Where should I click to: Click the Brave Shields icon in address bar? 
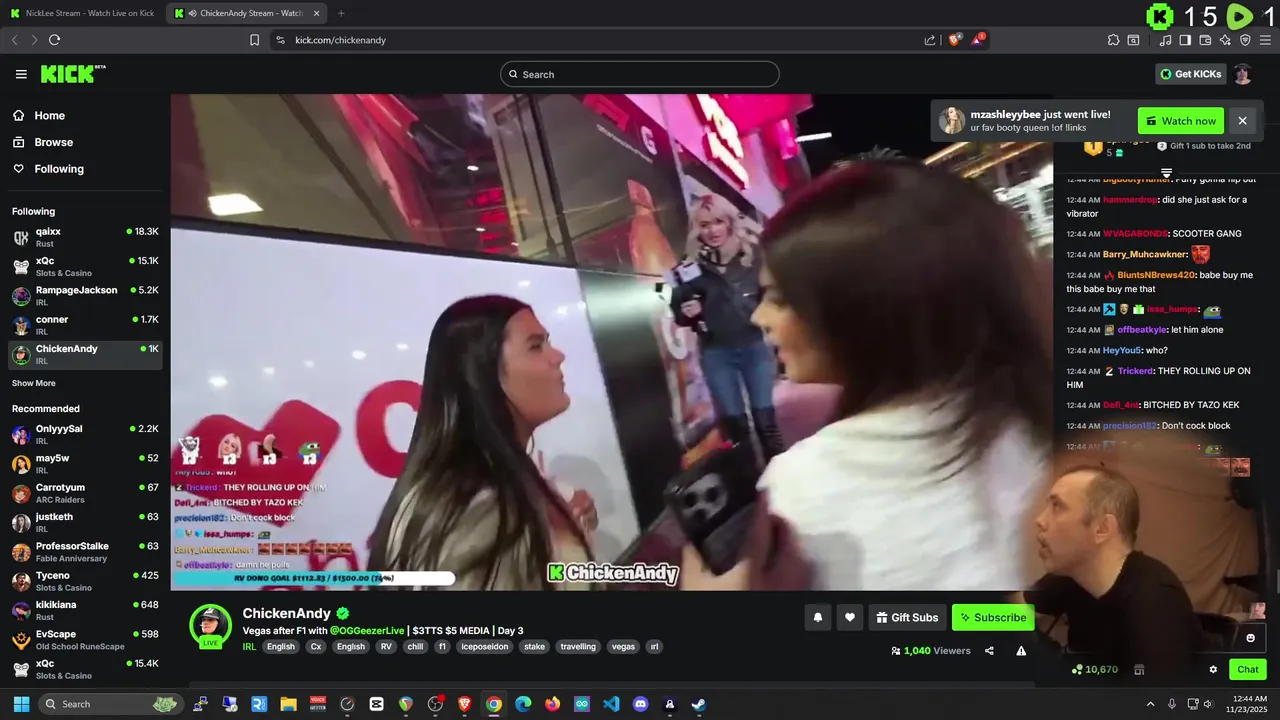[955, 40]
